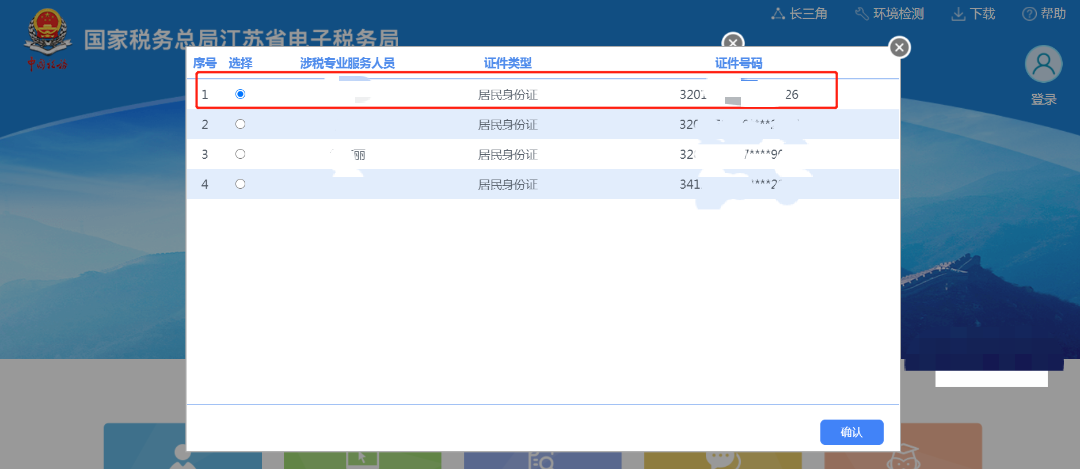Close the dialog with the rightmost X
This screenshot has height=469, width=1080.
(899, 47)
